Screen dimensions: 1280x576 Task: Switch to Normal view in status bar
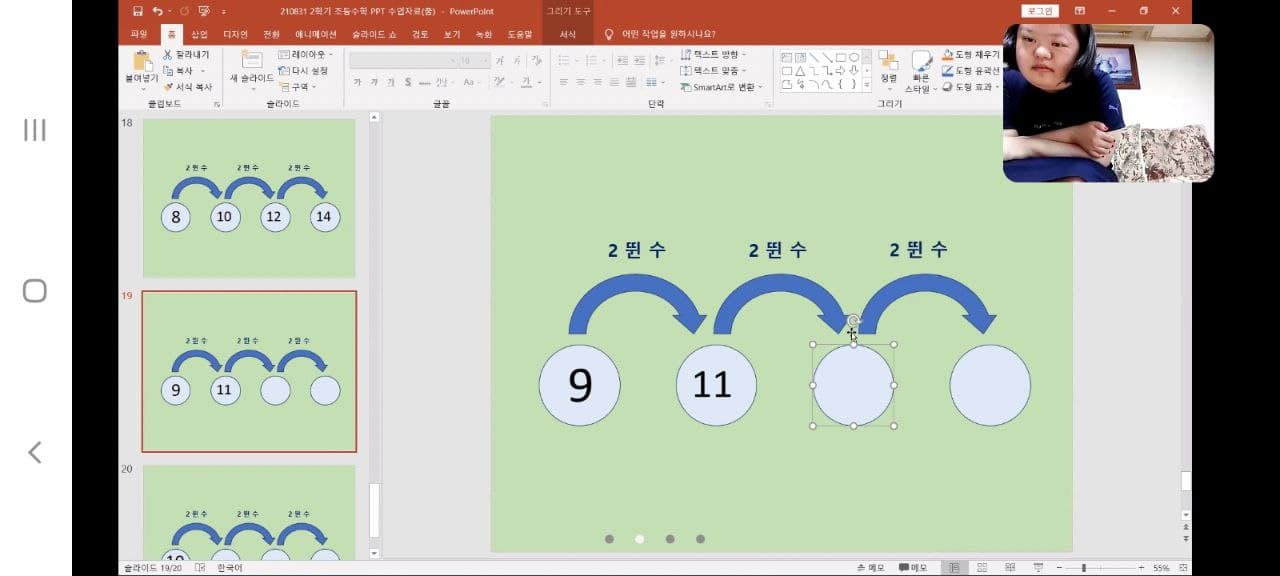[x=954, y=567]
